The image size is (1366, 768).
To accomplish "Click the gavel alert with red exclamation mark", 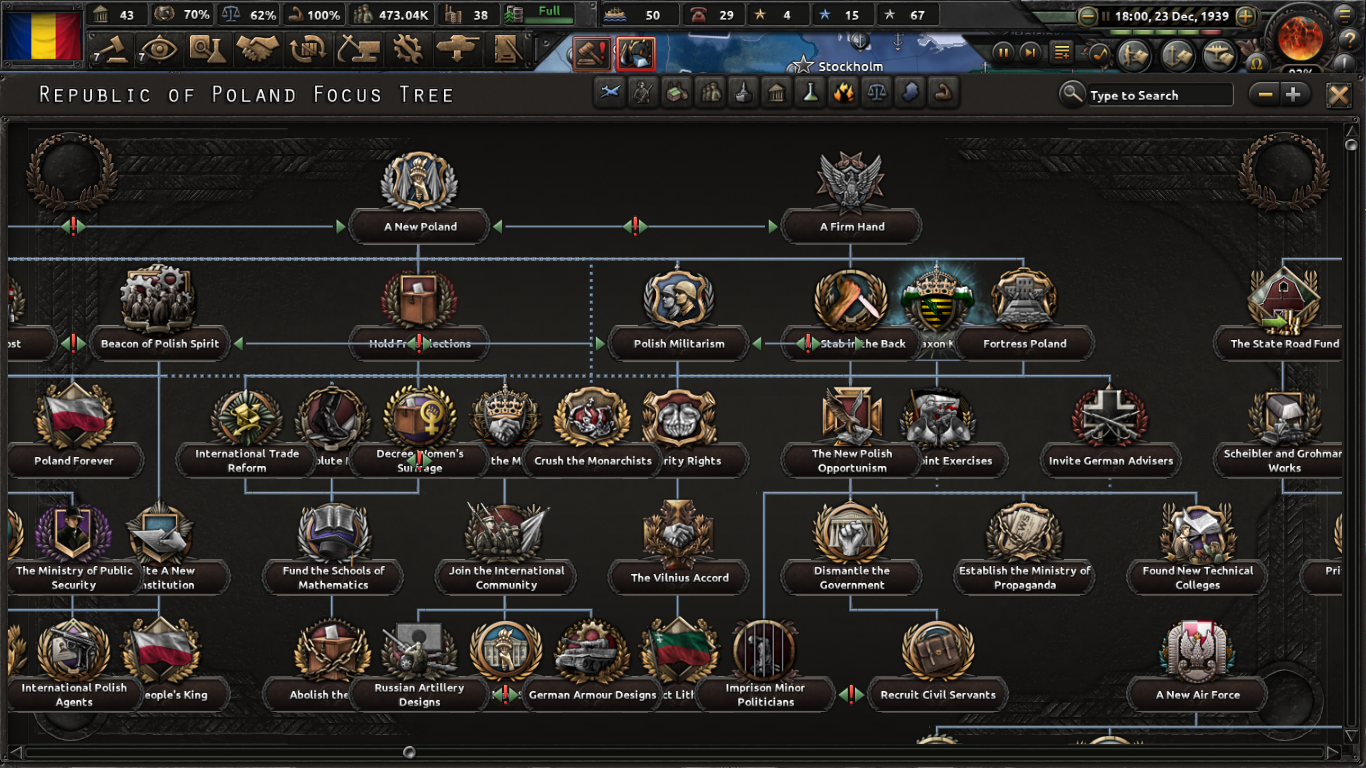I will coord(592,54).
